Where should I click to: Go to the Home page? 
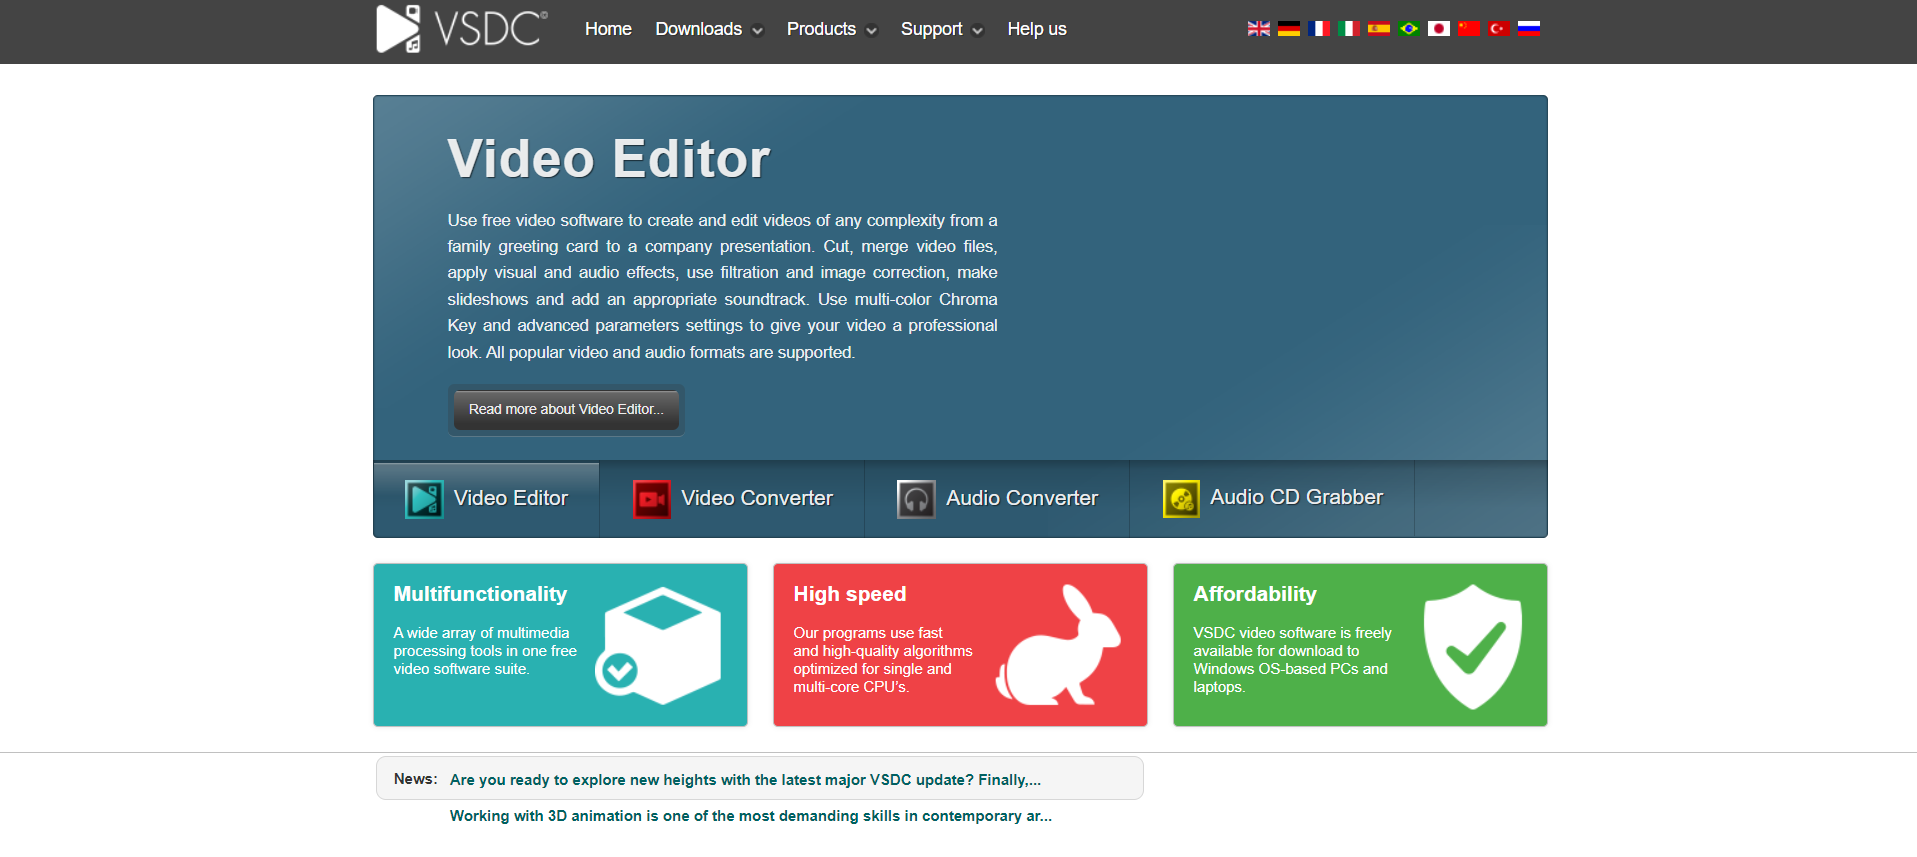[608, 29]
